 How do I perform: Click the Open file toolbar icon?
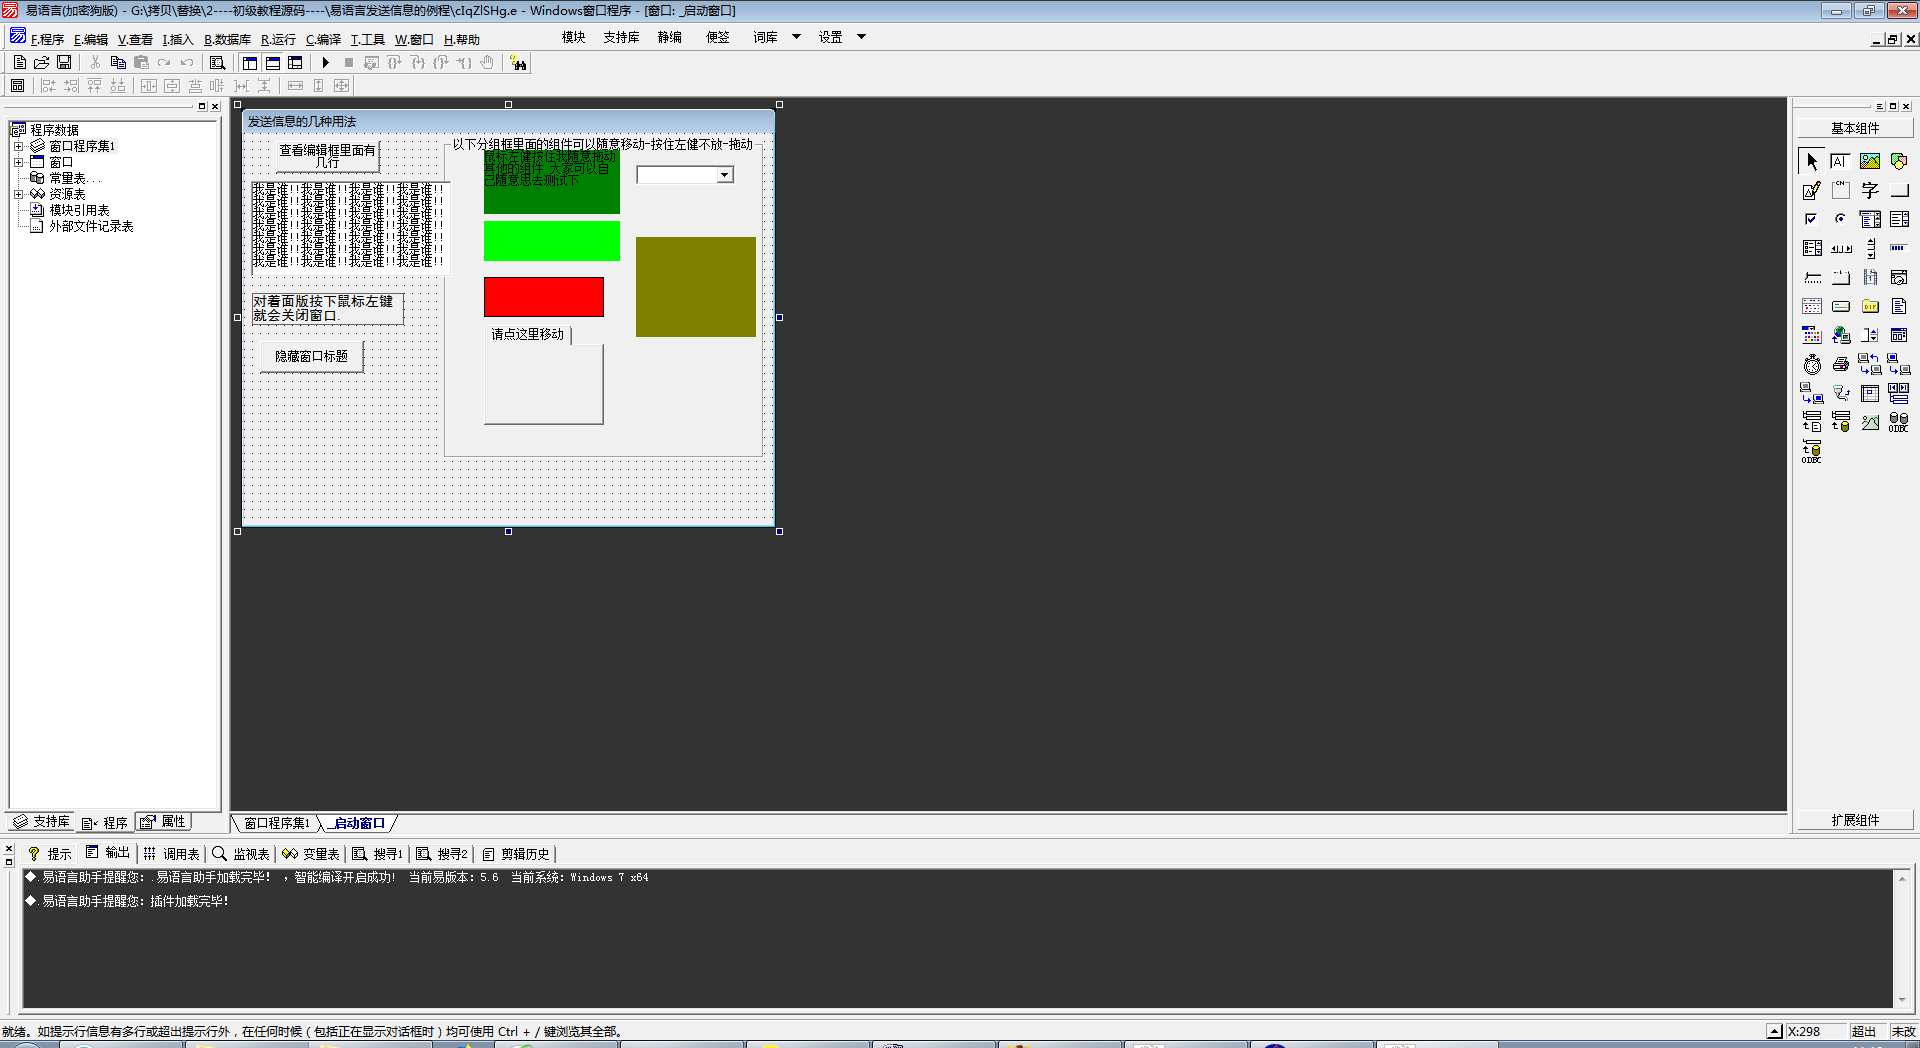pos(42,62)
